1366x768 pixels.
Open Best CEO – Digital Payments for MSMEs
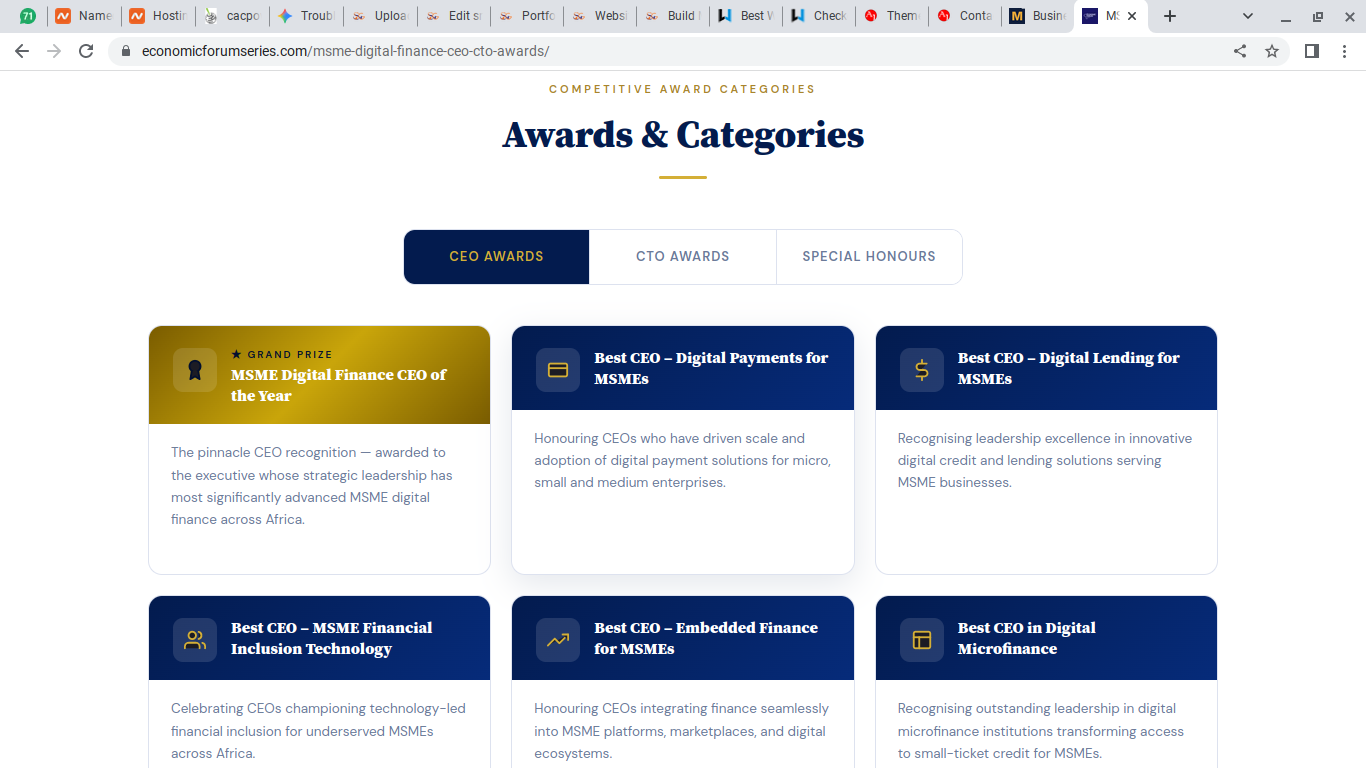click(683, 450)
